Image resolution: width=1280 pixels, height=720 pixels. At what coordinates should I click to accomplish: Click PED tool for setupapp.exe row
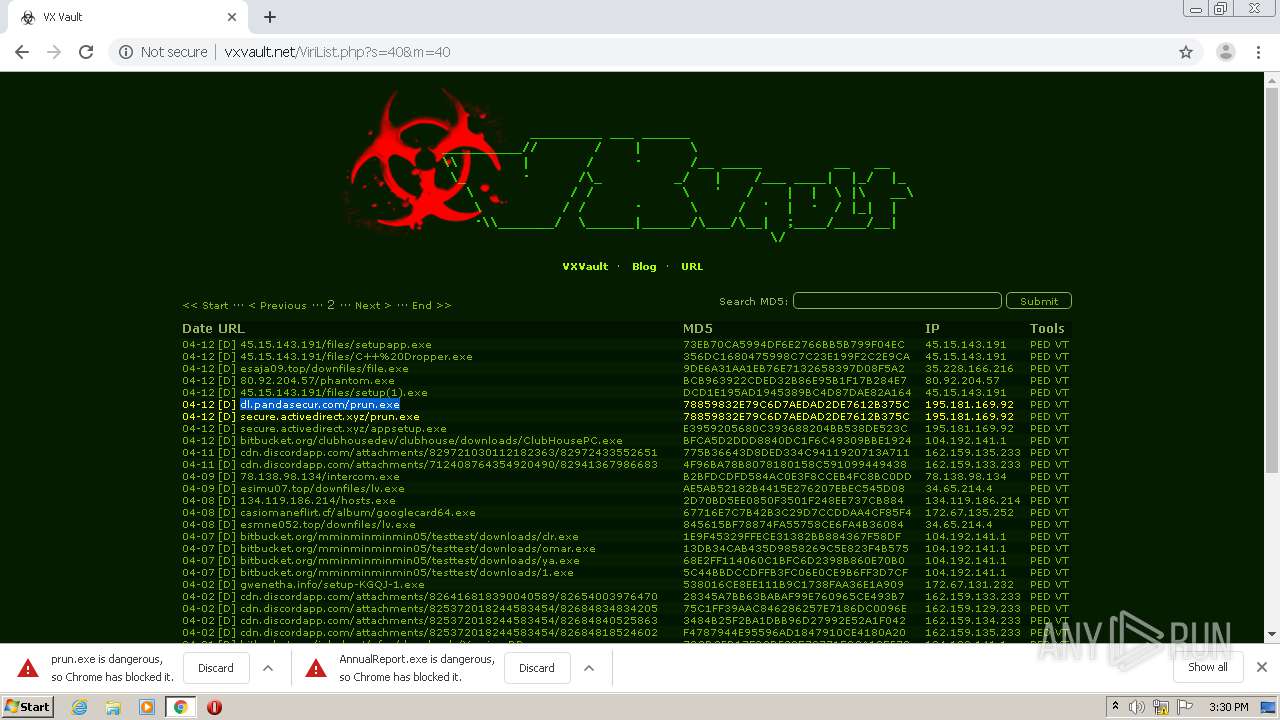[x=1040, y=345]
